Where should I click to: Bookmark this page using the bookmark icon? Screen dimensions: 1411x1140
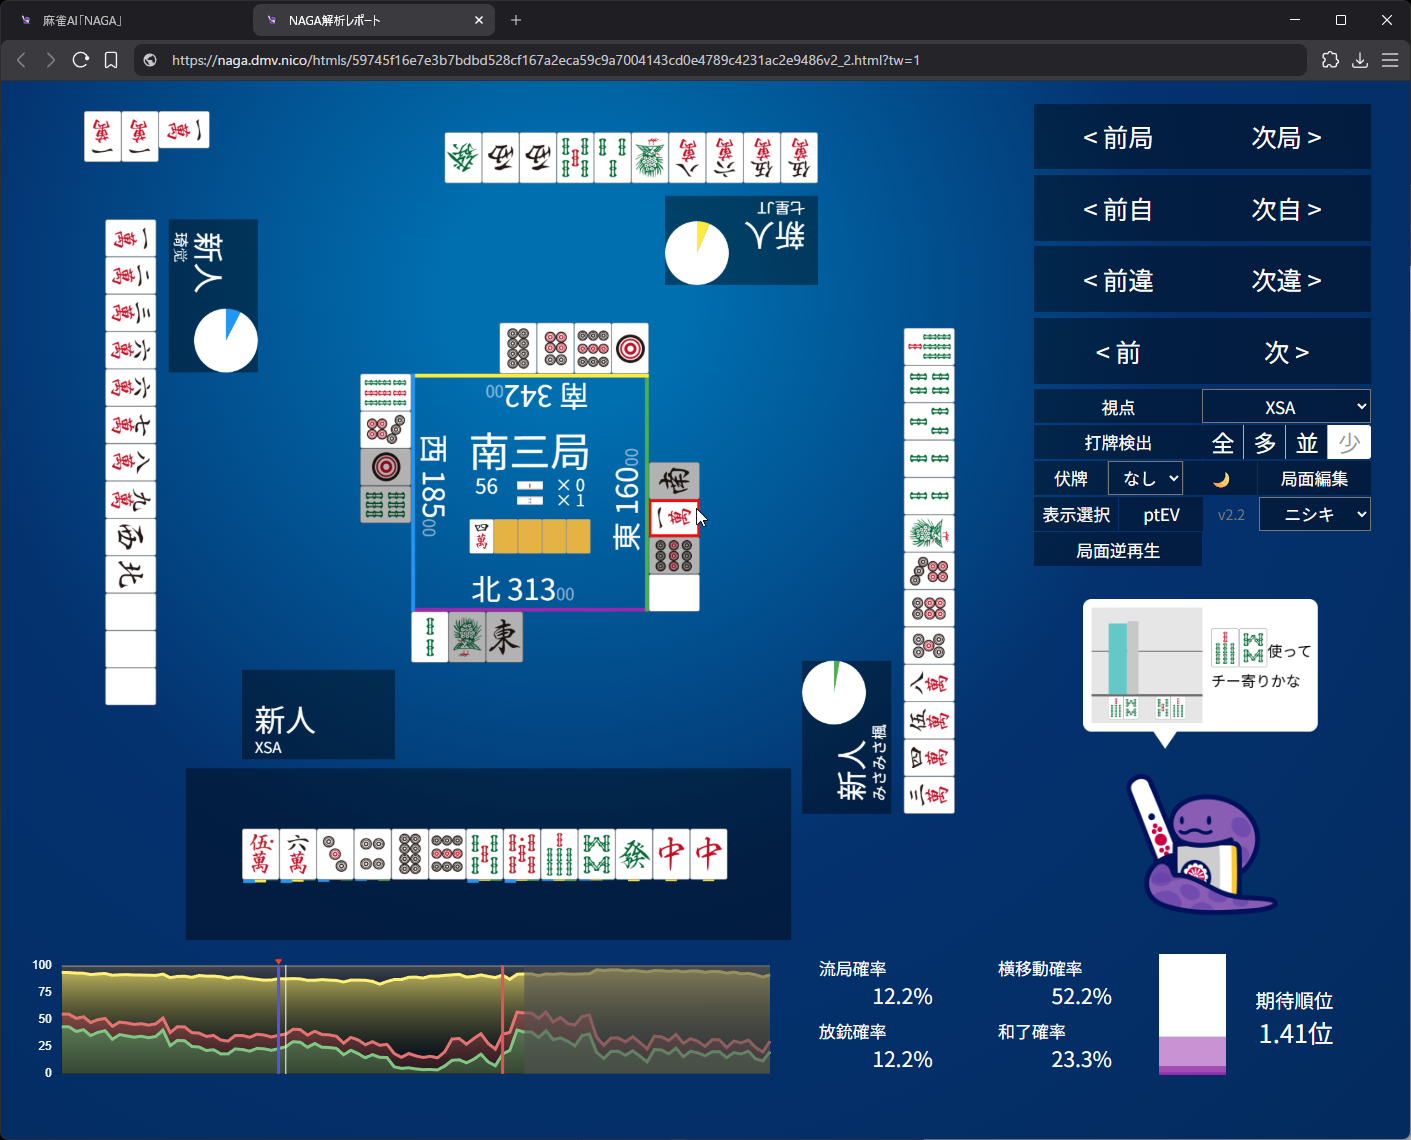(111, 60)
